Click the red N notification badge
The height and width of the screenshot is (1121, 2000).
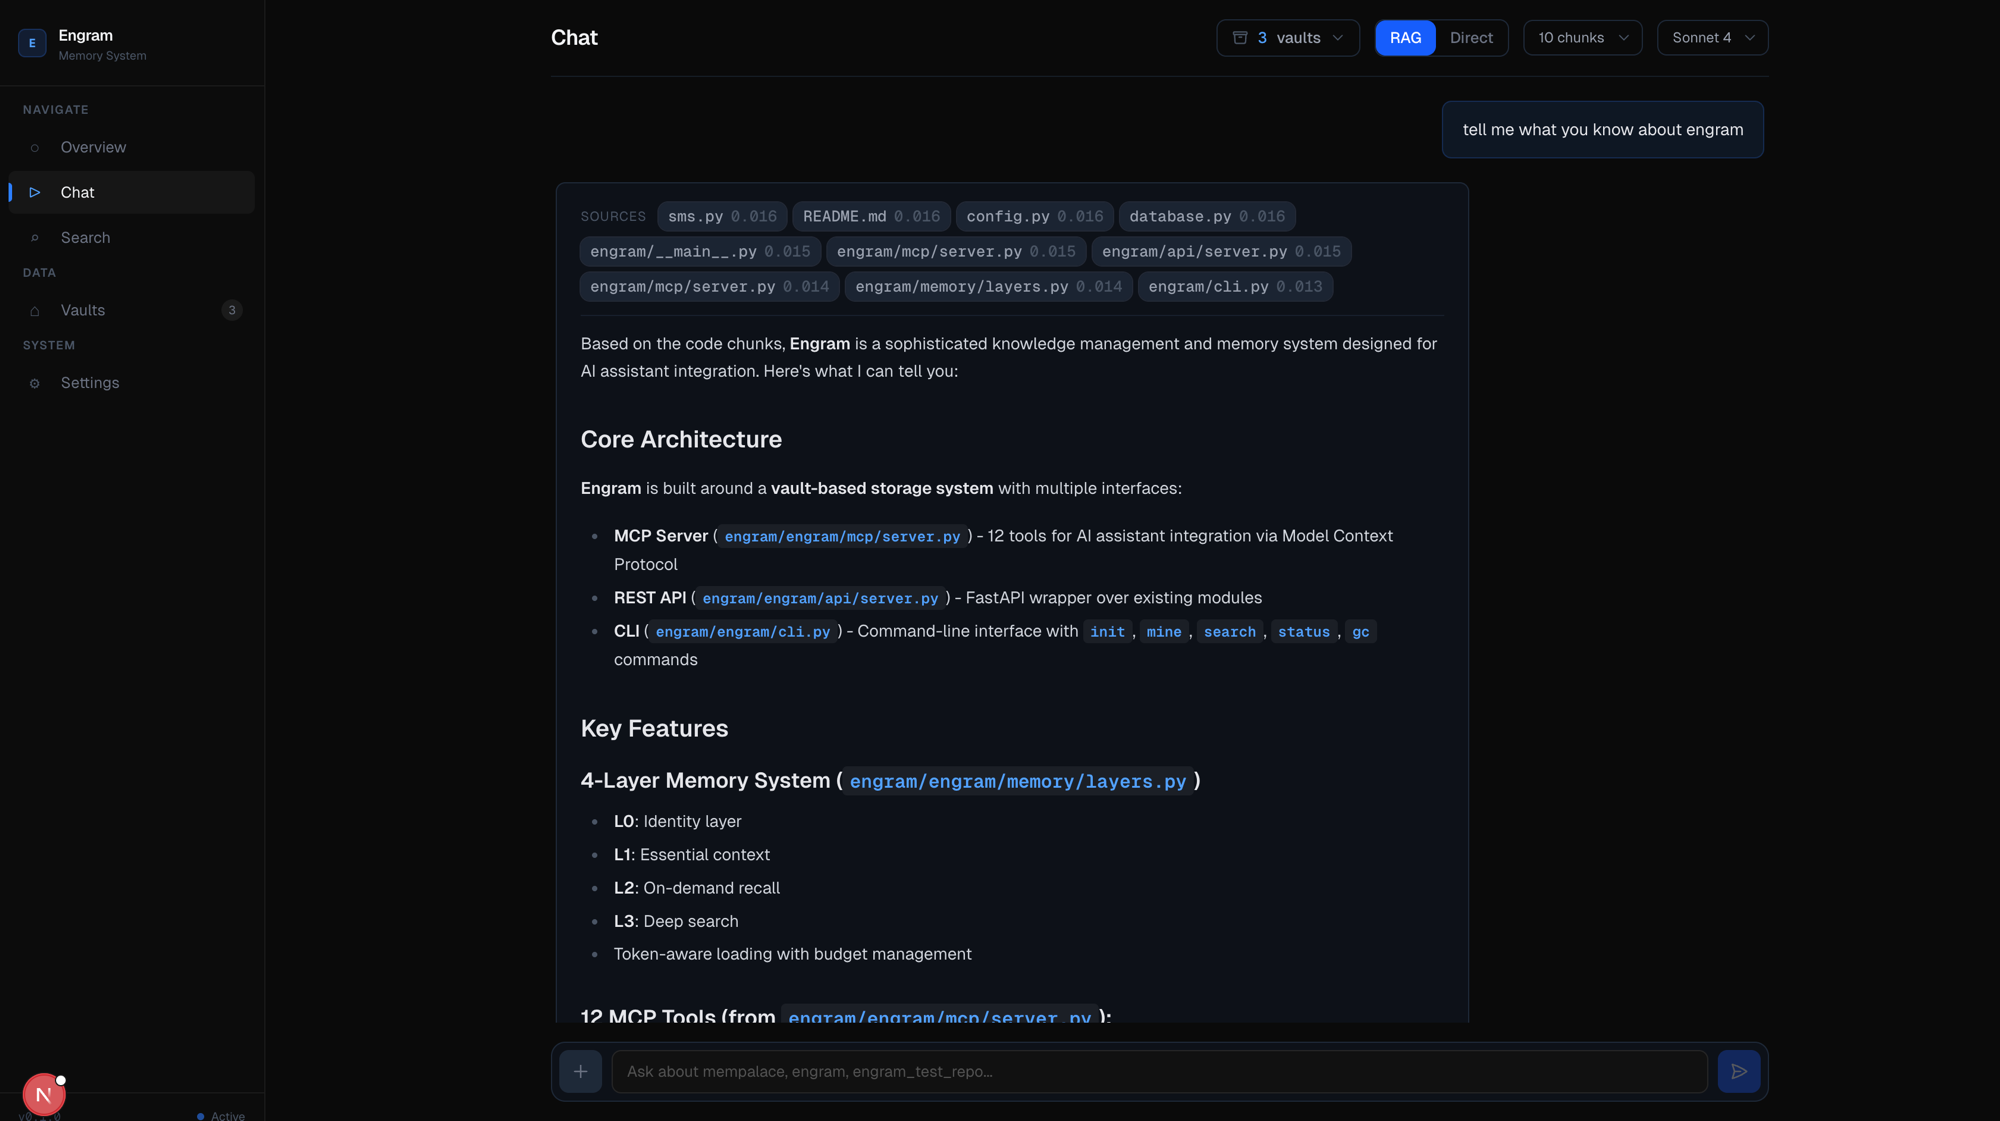(x=43, y=1094)
